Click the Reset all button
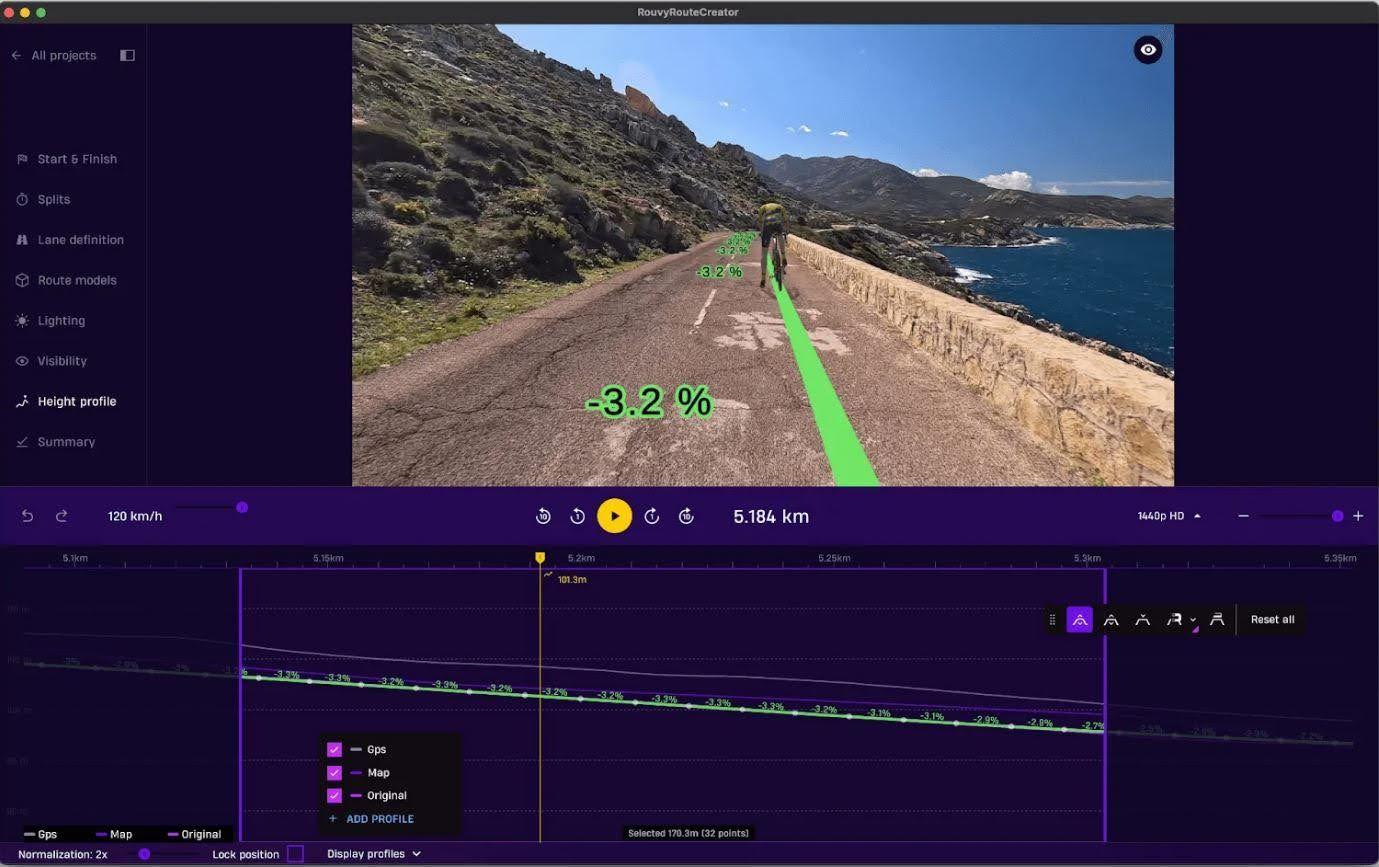Screen dimensions: 1379x867 point(1271,619)
